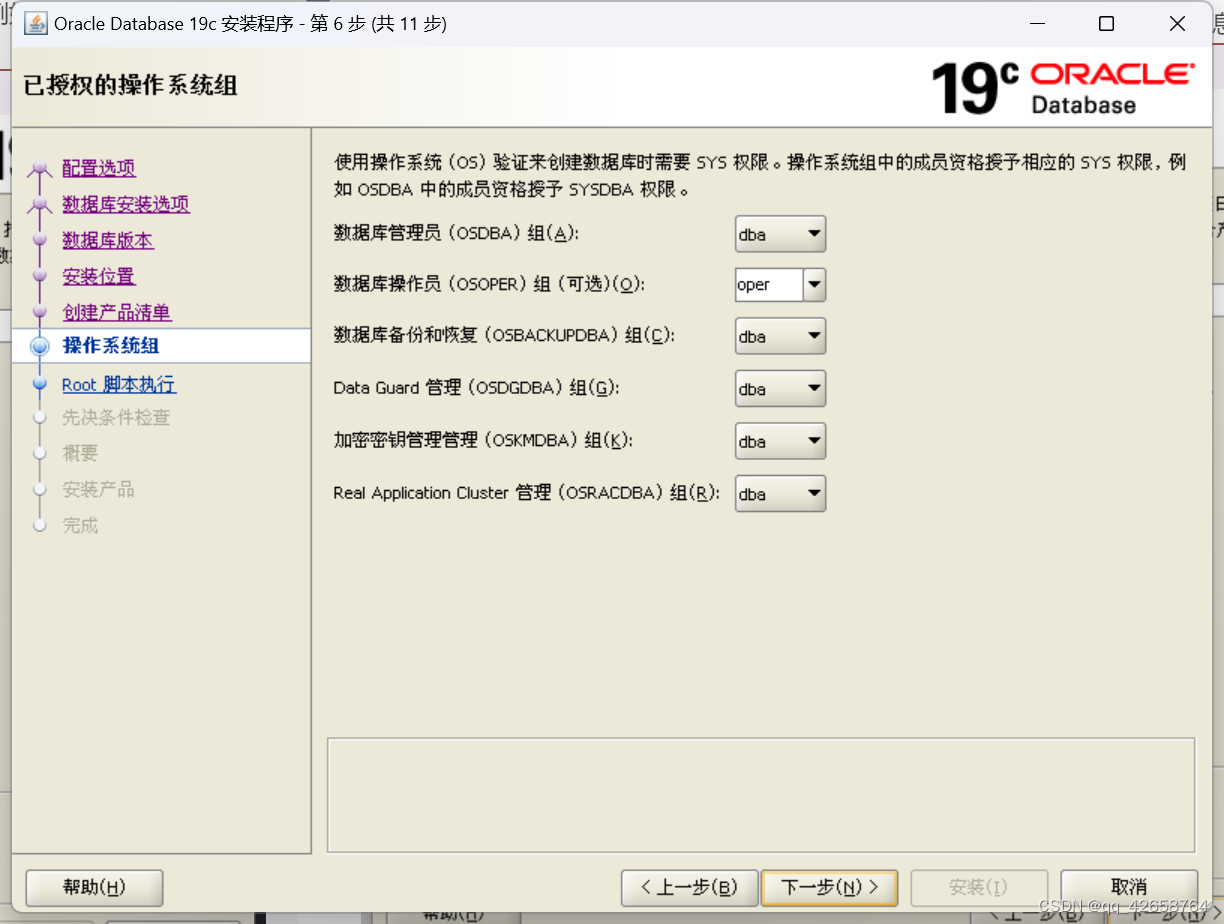
Task: Click the step bullet beside 数据库版本
Action: pyautogui.click(x=40, y=240)
